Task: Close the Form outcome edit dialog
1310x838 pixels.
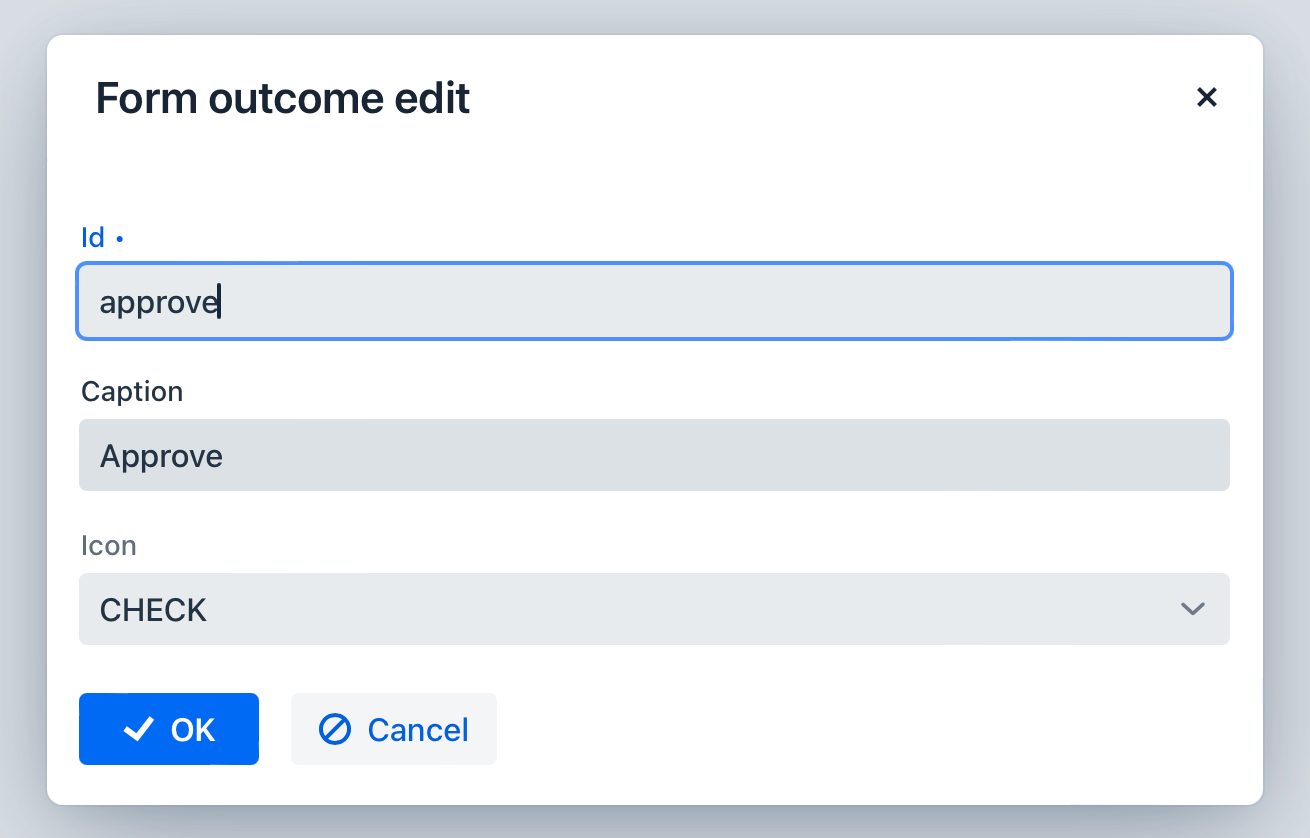Action: [1207, 97]
